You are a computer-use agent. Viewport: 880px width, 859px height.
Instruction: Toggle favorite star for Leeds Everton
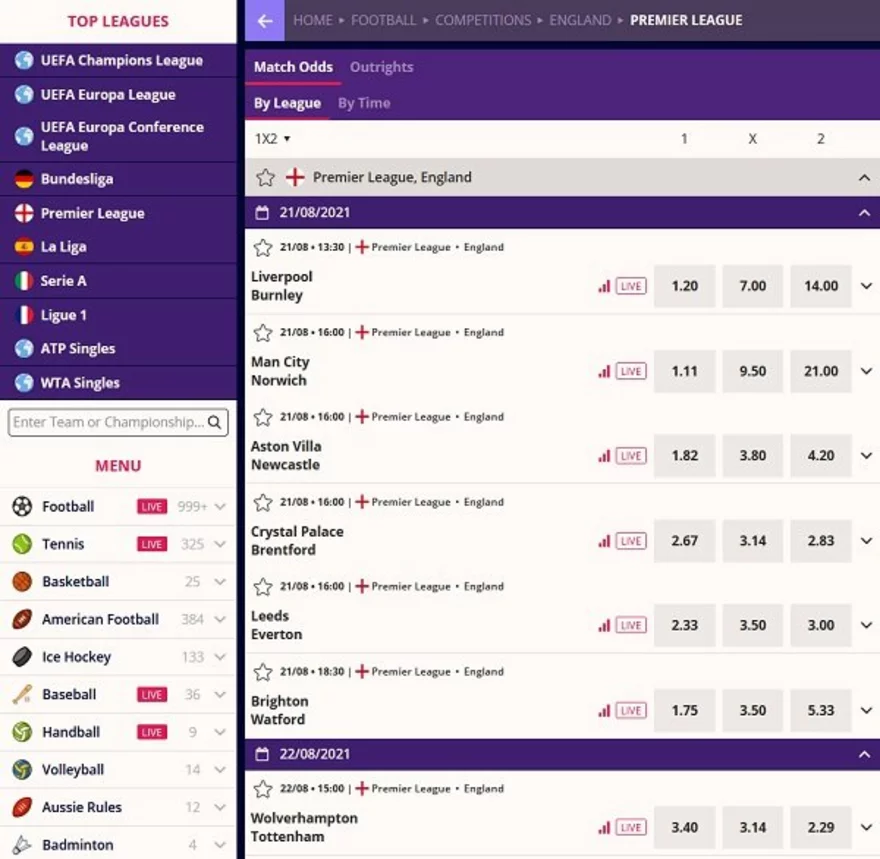[x=263, y=587]
